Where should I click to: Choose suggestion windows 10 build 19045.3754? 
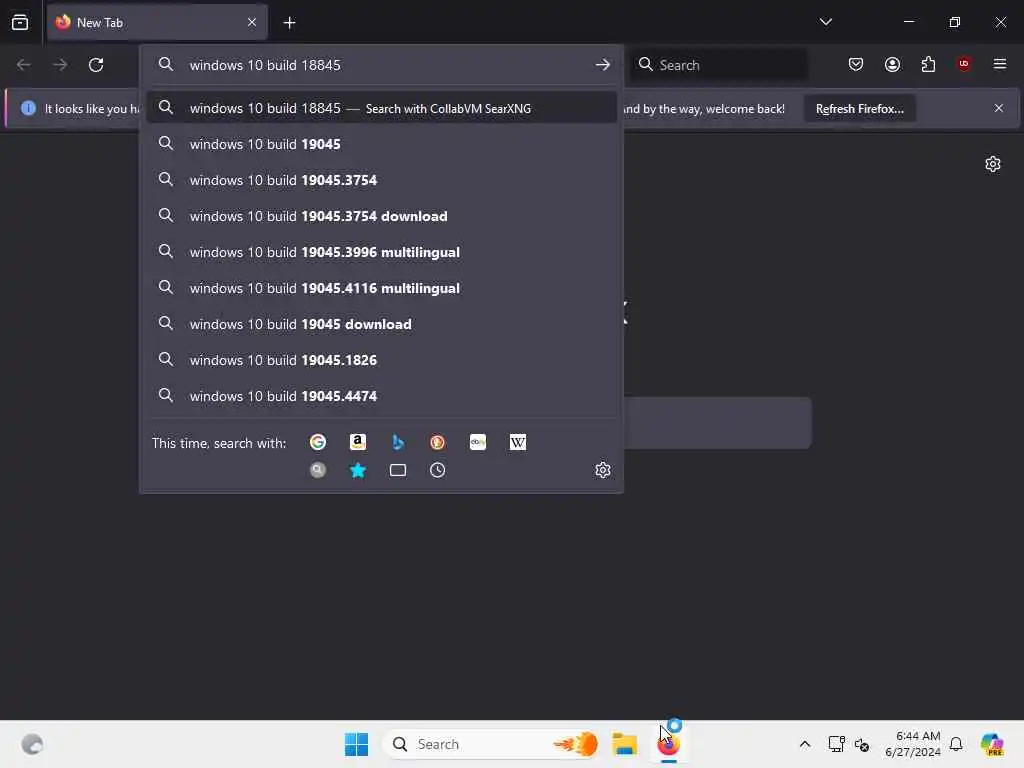[381, 180]
